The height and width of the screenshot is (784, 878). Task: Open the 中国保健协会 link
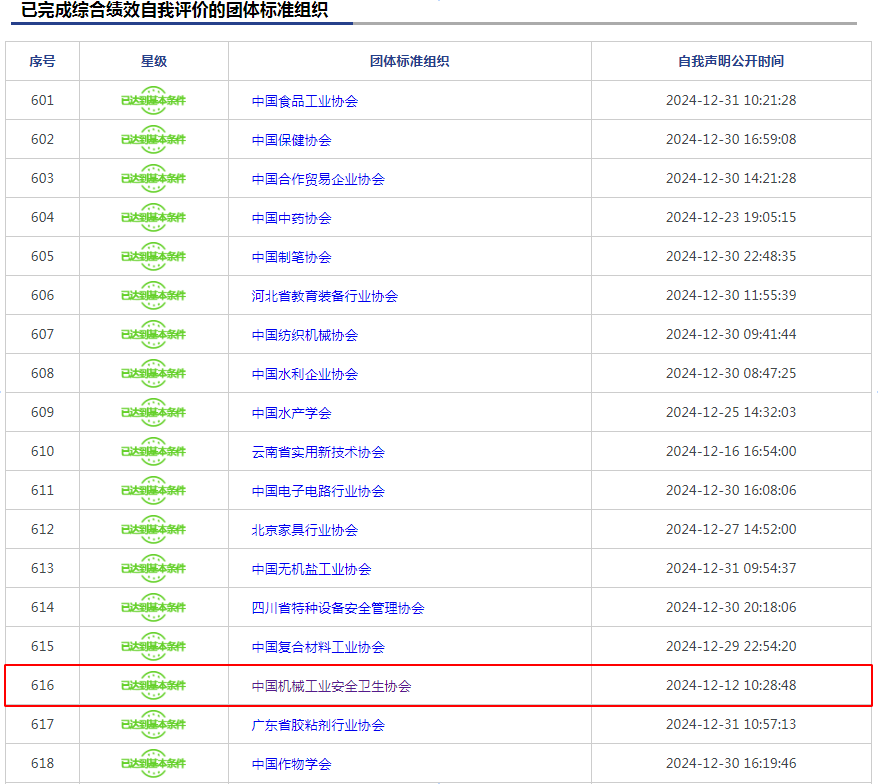click(291, 140)
